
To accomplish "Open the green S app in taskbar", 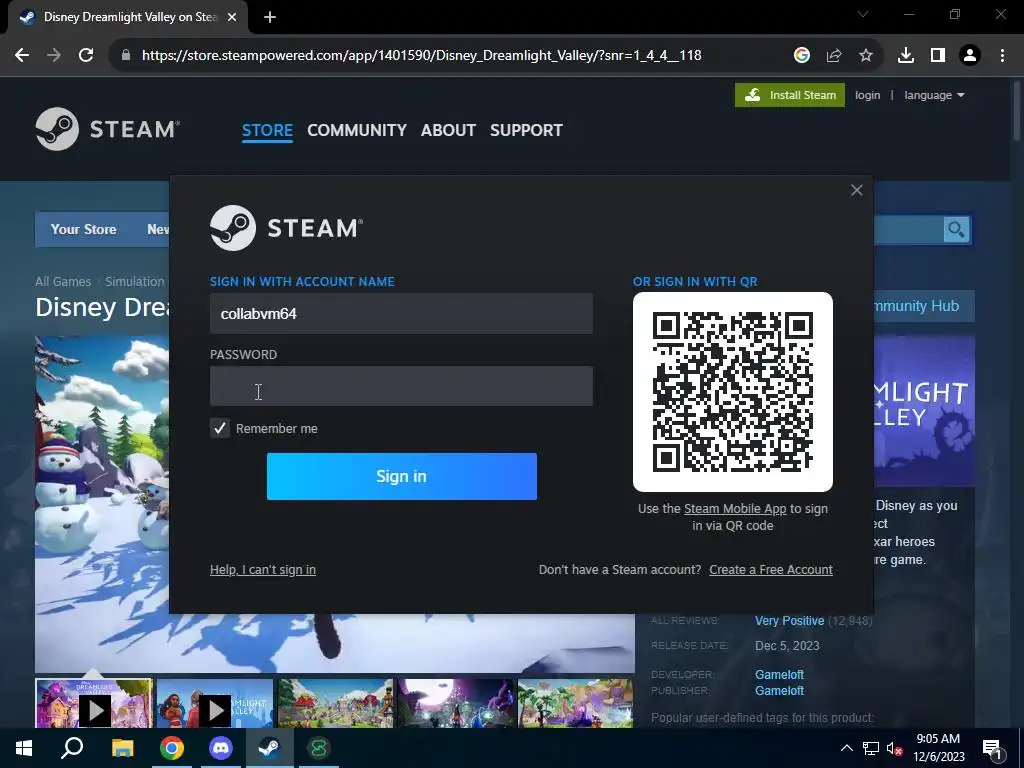I will point(319,748).
